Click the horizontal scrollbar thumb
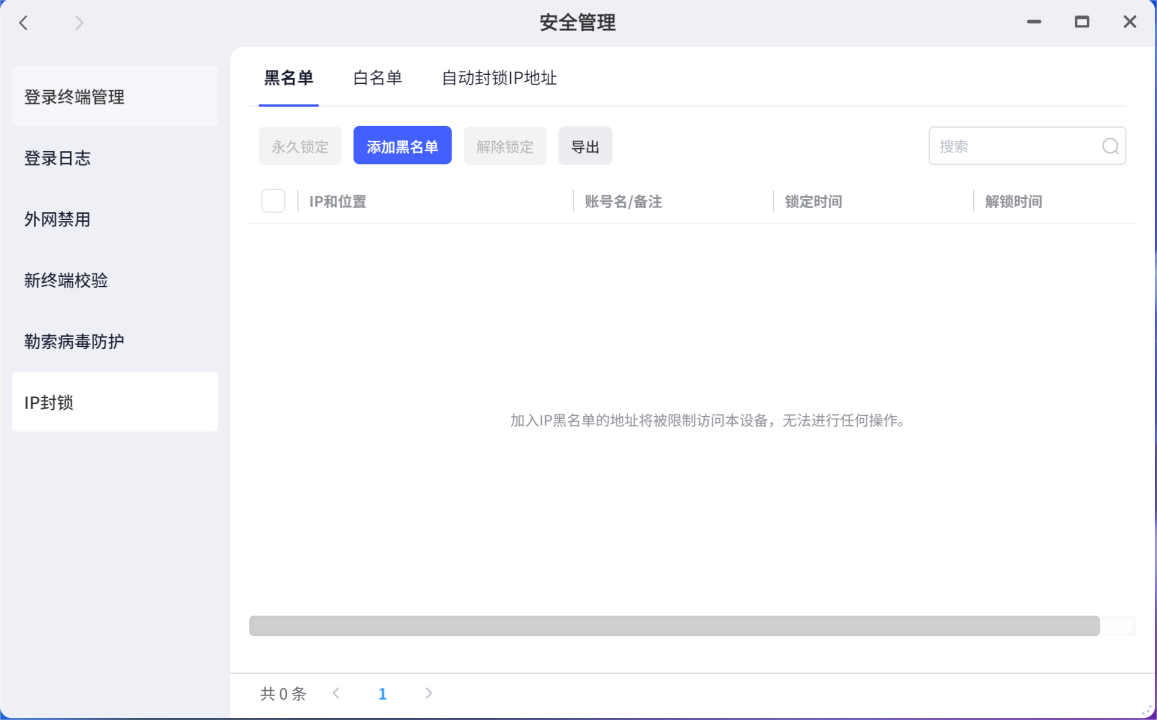This screenshot has height=720, width=1157. 674,626
